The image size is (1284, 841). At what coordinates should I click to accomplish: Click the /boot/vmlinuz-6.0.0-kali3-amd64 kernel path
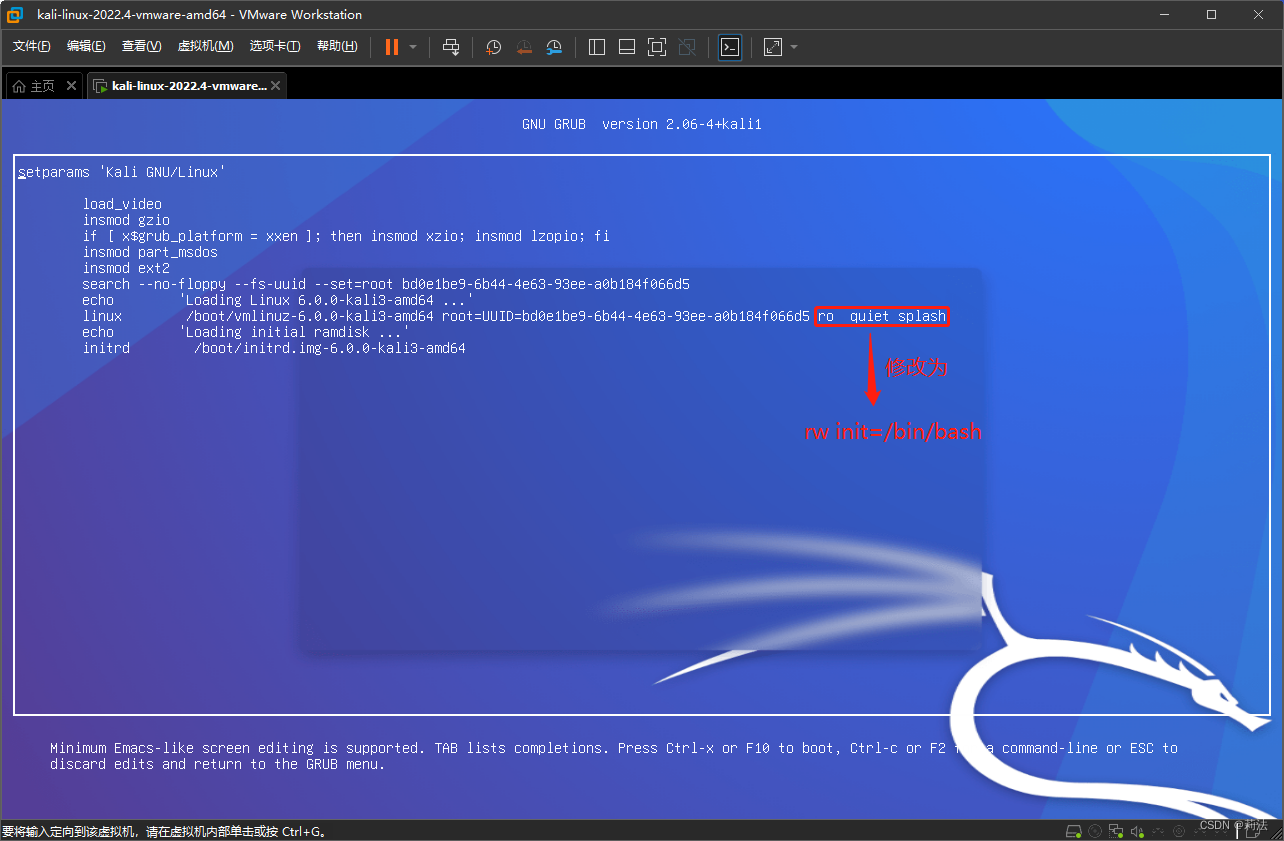(x=309, y=316)
